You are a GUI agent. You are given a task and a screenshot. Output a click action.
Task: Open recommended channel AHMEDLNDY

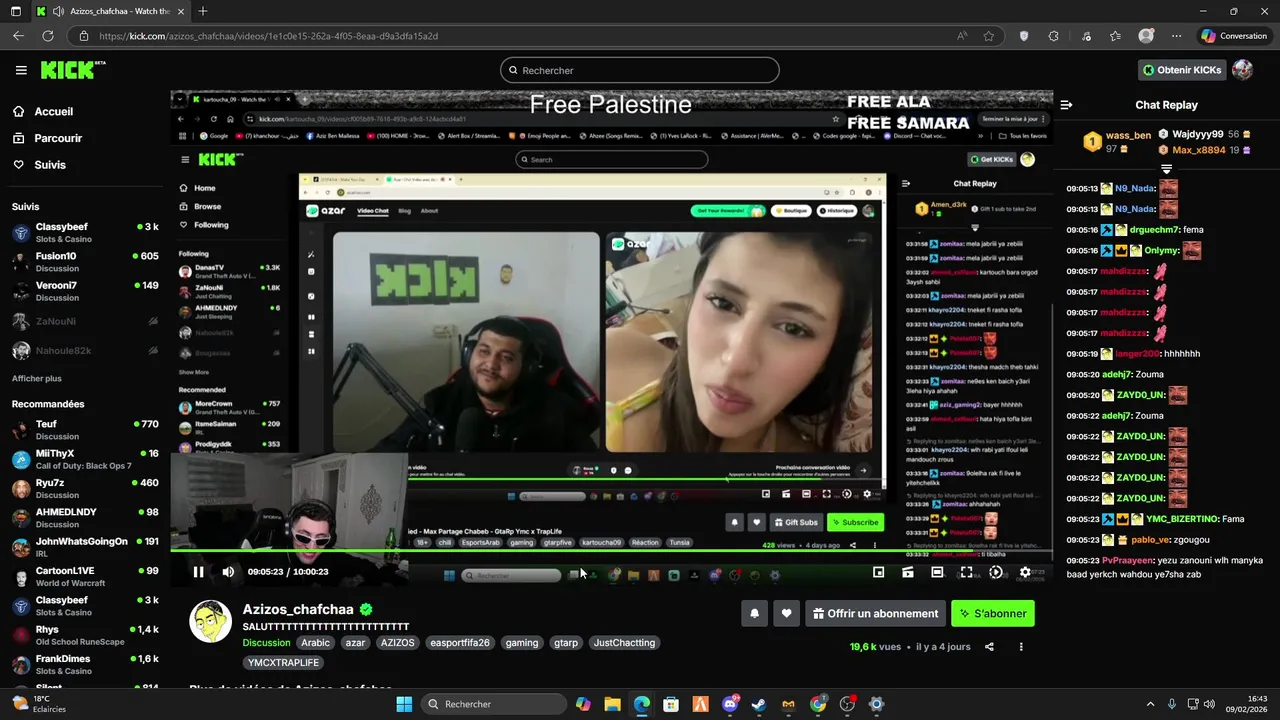pos(85,518)
